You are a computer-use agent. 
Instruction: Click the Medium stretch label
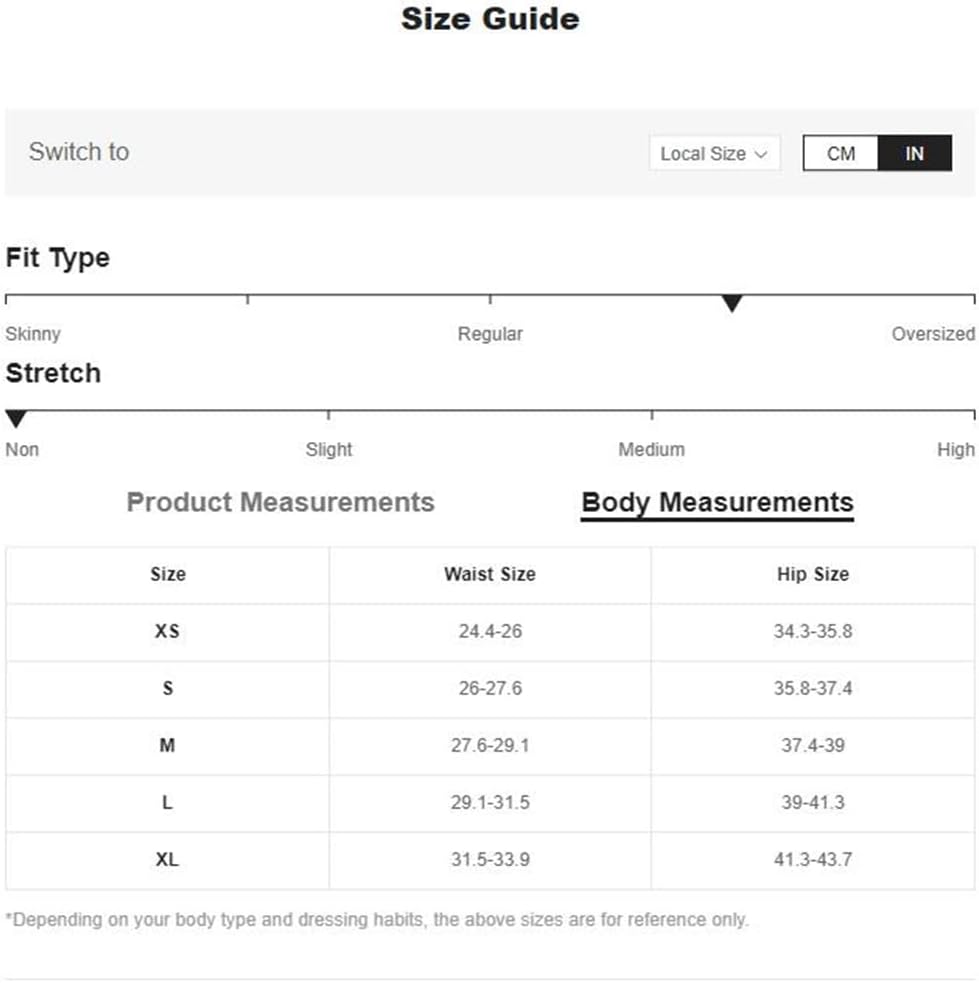point(651,449)
